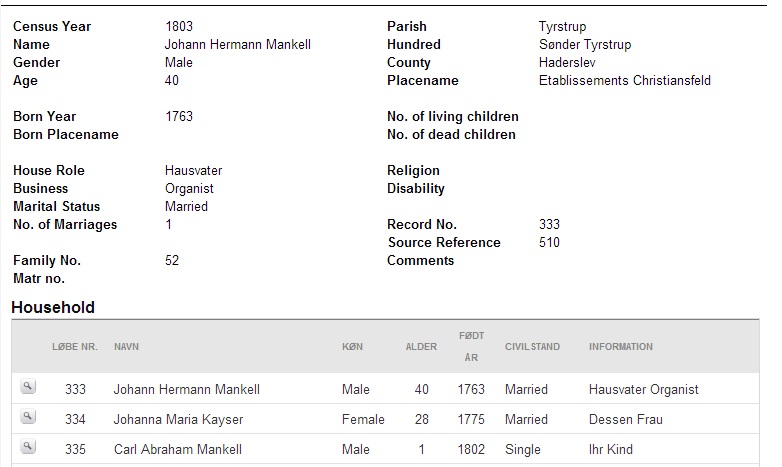Click the Parish value Tyrstrup
Viewport: 782px width, 467px height.
562,26
